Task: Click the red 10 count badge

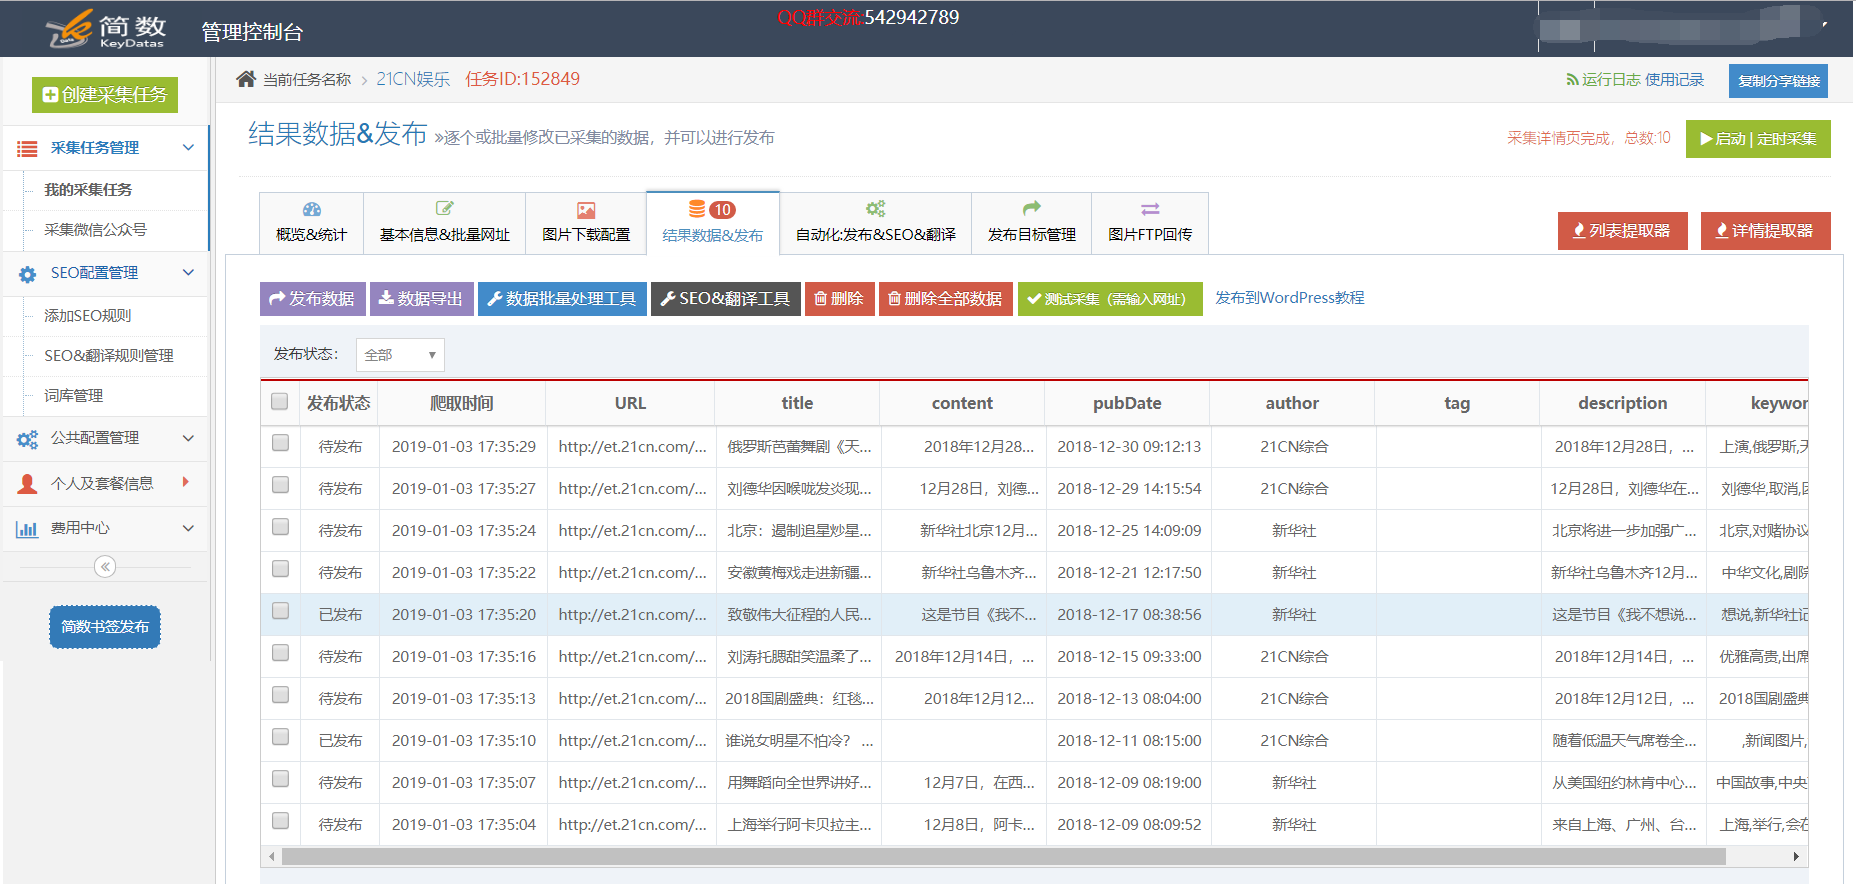Action: coord(722,210)
